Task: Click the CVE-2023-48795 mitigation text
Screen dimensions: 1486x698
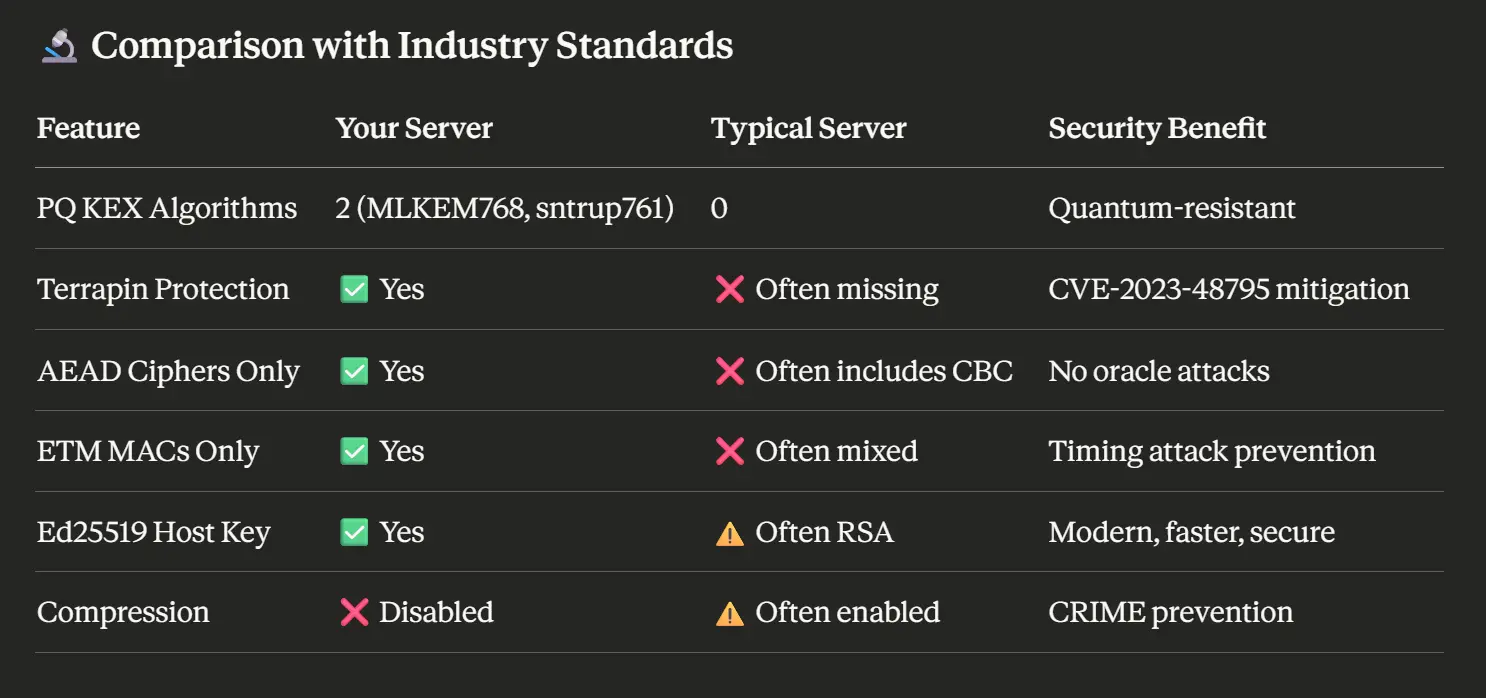Action: (1229, 290)
